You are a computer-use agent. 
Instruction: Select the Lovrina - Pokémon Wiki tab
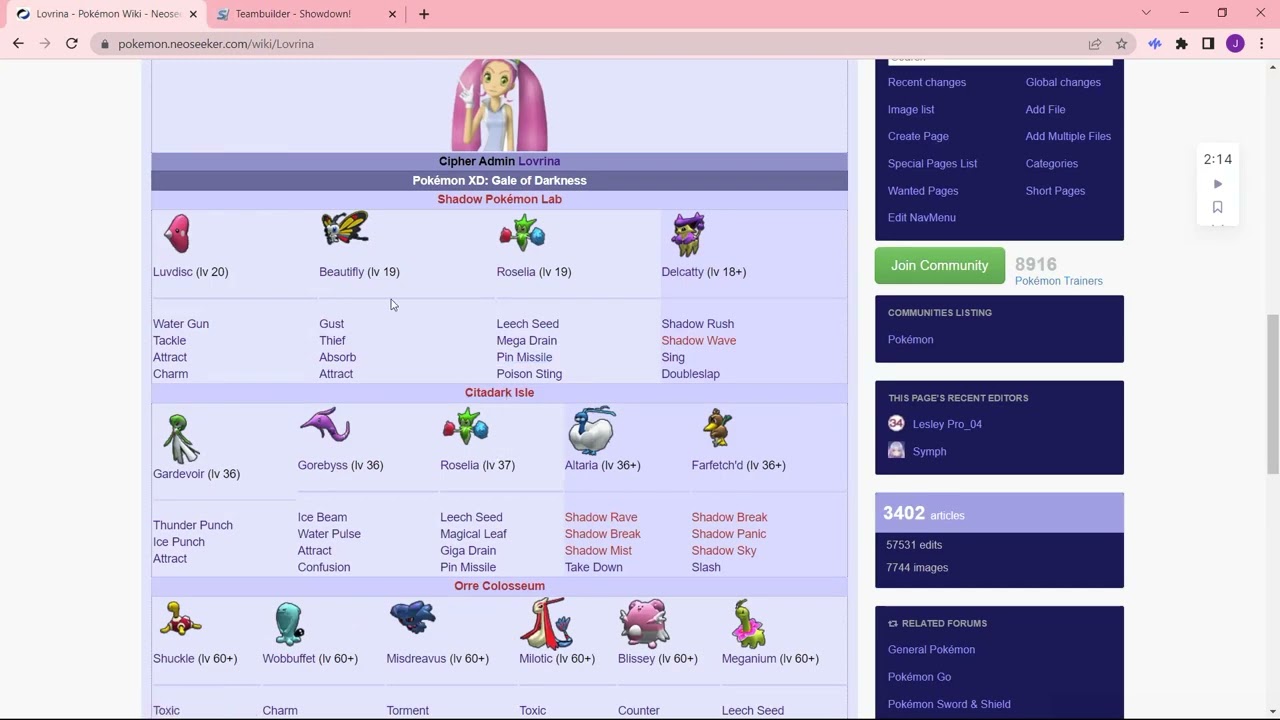click(105, 14)
